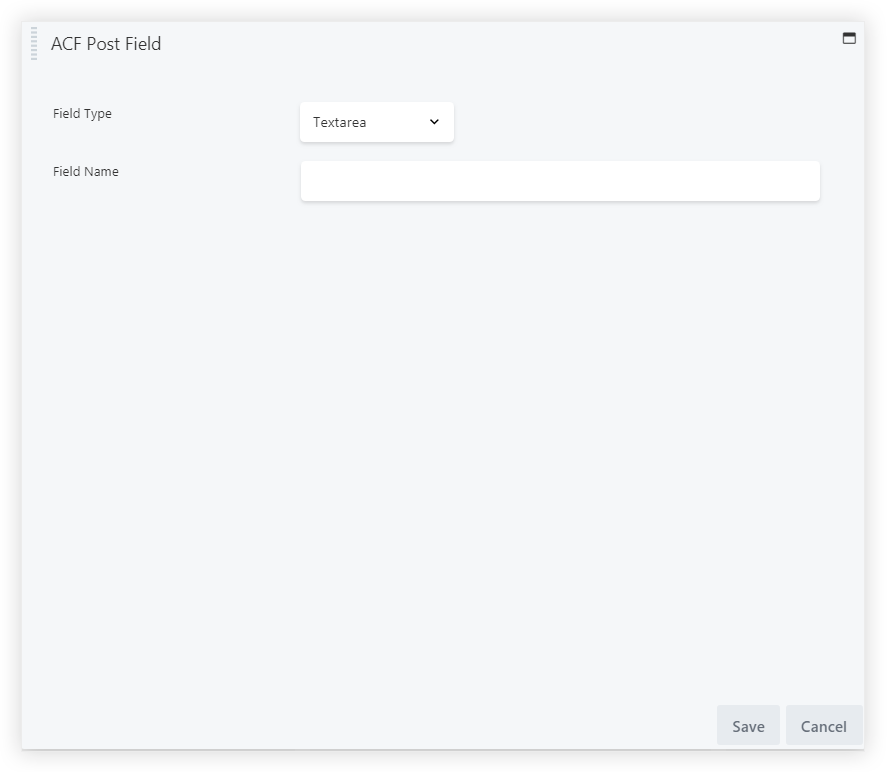Click the ACF Post Field title text
The height and width of the screenshot is (772, 887).
(106, 44)
